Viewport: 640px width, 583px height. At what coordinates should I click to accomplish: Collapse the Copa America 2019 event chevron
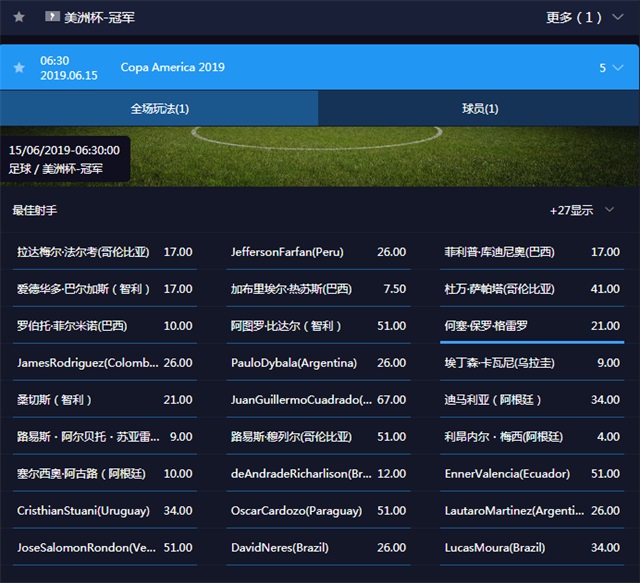coord(620,68)
